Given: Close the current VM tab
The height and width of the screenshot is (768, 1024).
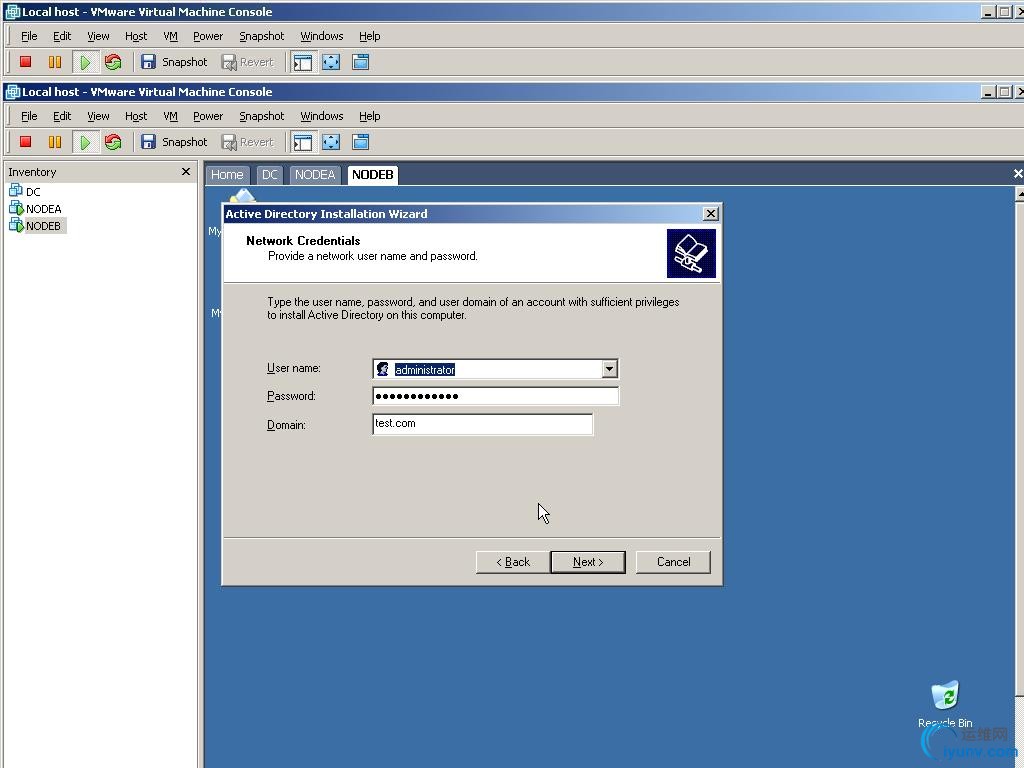Looking at the screenshot, I should (x=1017, y=174).
